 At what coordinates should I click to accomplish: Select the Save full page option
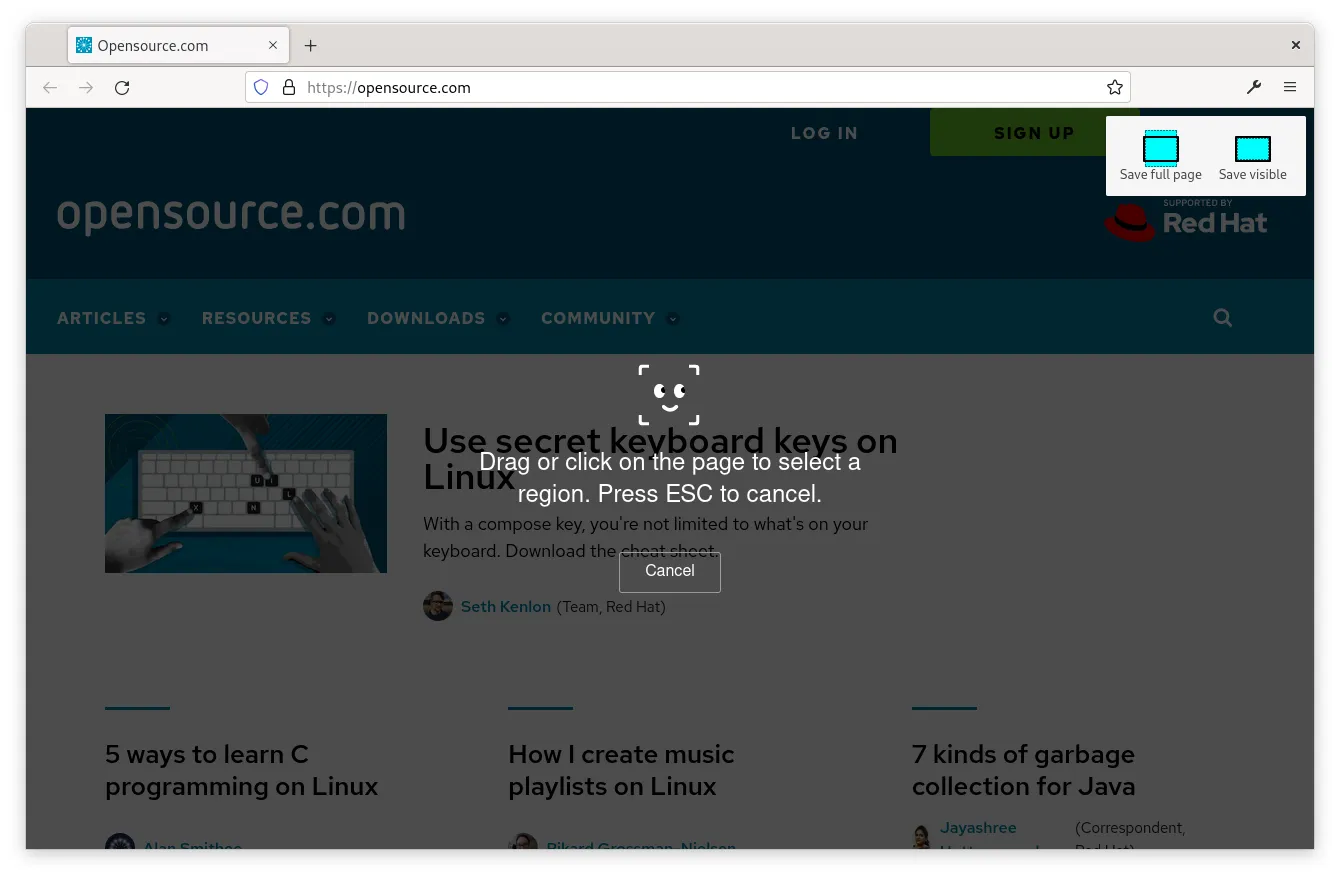1160,149
